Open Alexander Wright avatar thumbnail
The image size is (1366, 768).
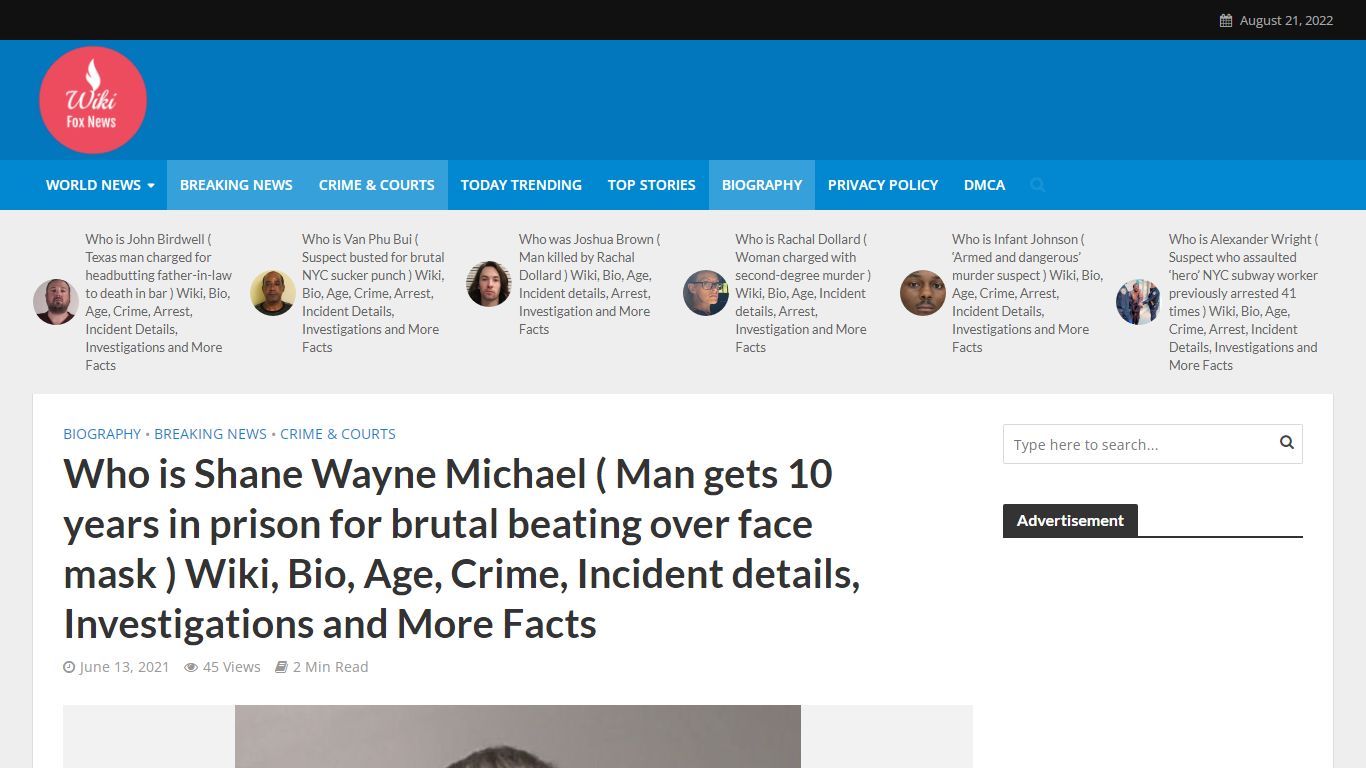click(1138, 302)
